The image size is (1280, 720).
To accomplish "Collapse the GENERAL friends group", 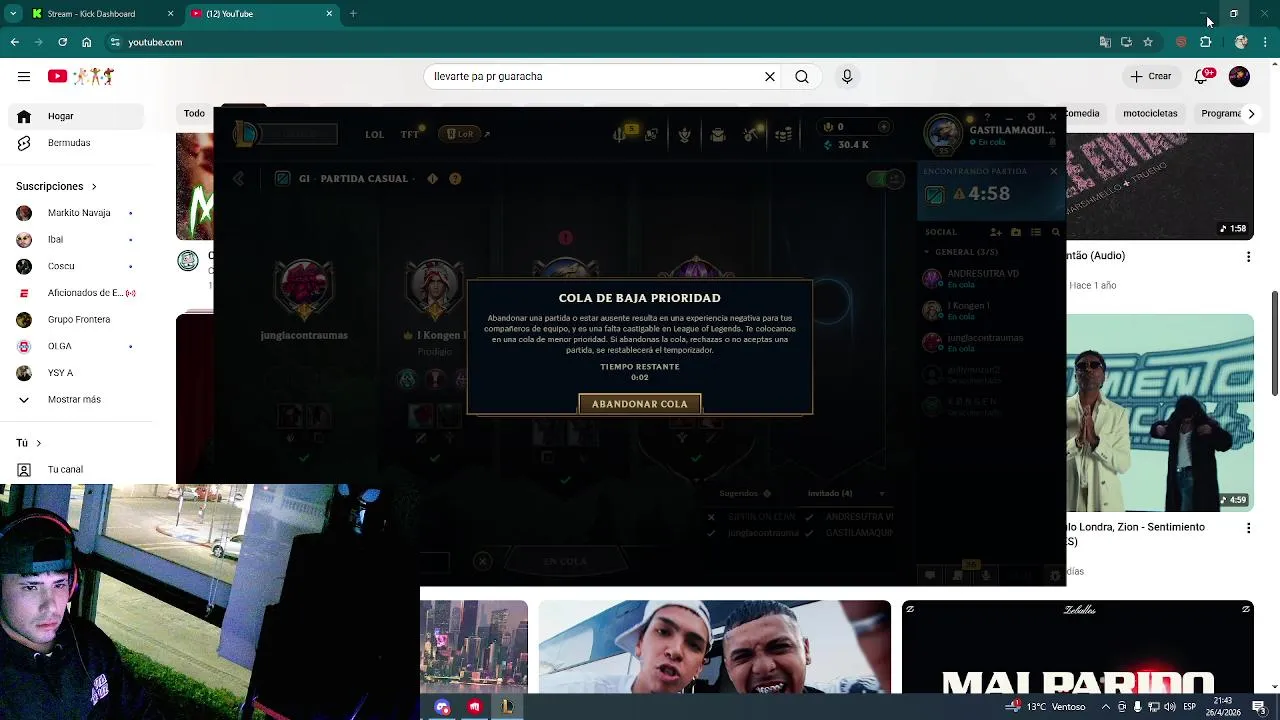I will 927,252.
